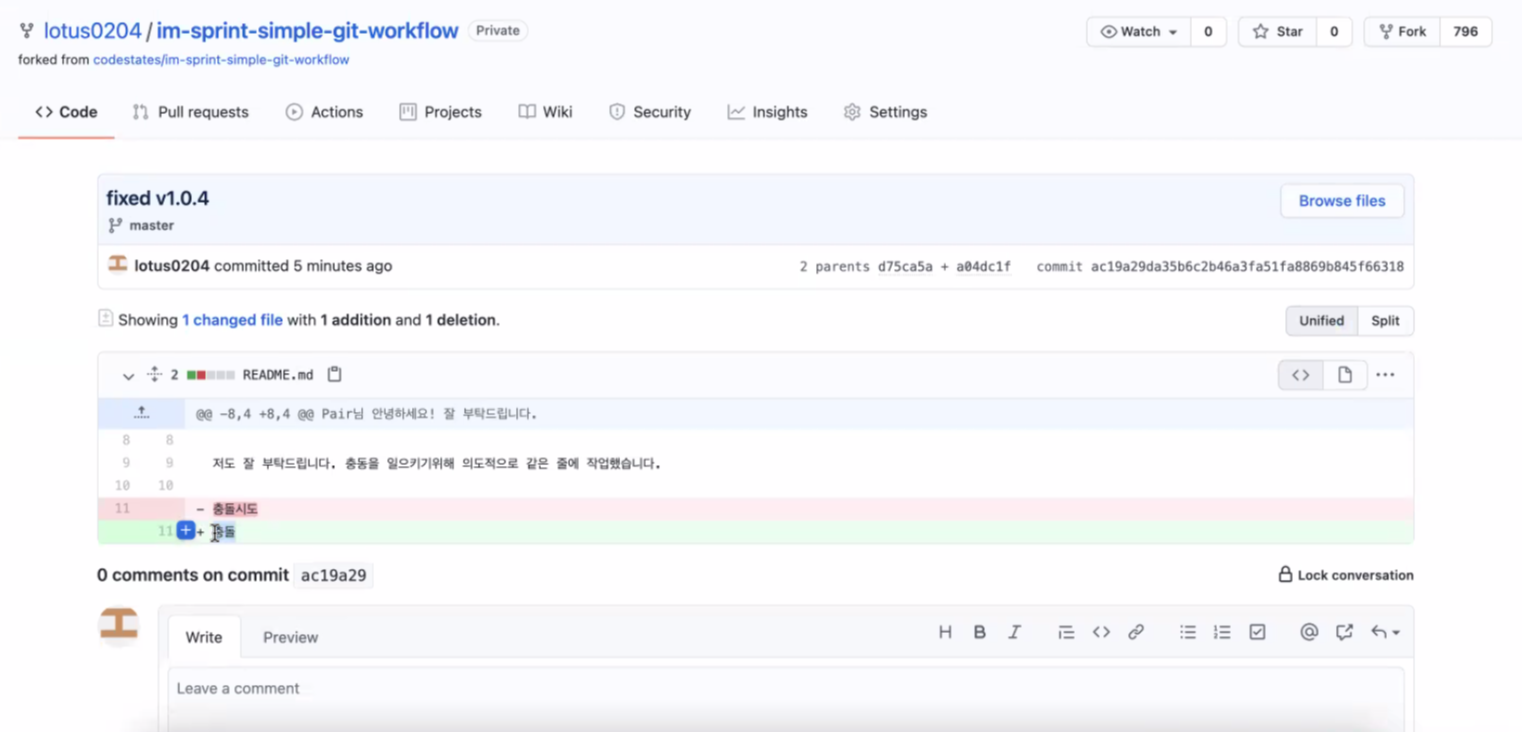The height and width of the screenshot is (732, 1522).
Task: Show source diff view icon
Action: point(1301,375)
